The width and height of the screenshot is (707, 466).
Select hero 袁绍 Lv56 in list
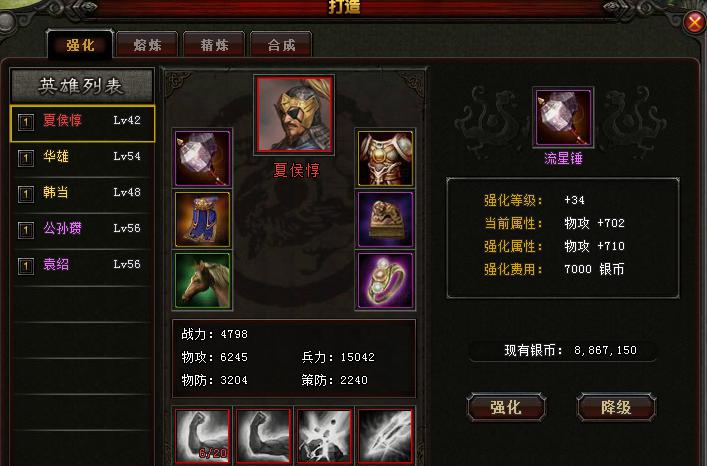83,265
